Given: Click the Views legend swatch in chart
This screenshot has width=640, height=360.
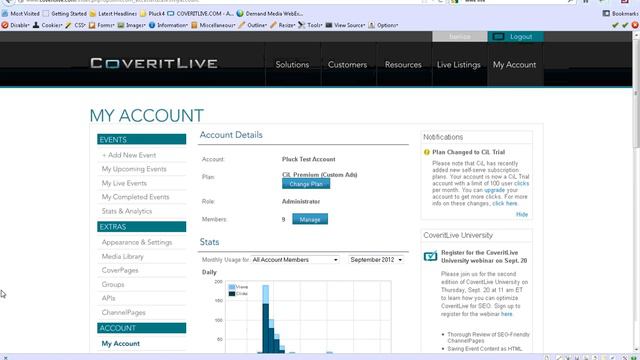Looking at the screenshot, I should coord(232,287).
